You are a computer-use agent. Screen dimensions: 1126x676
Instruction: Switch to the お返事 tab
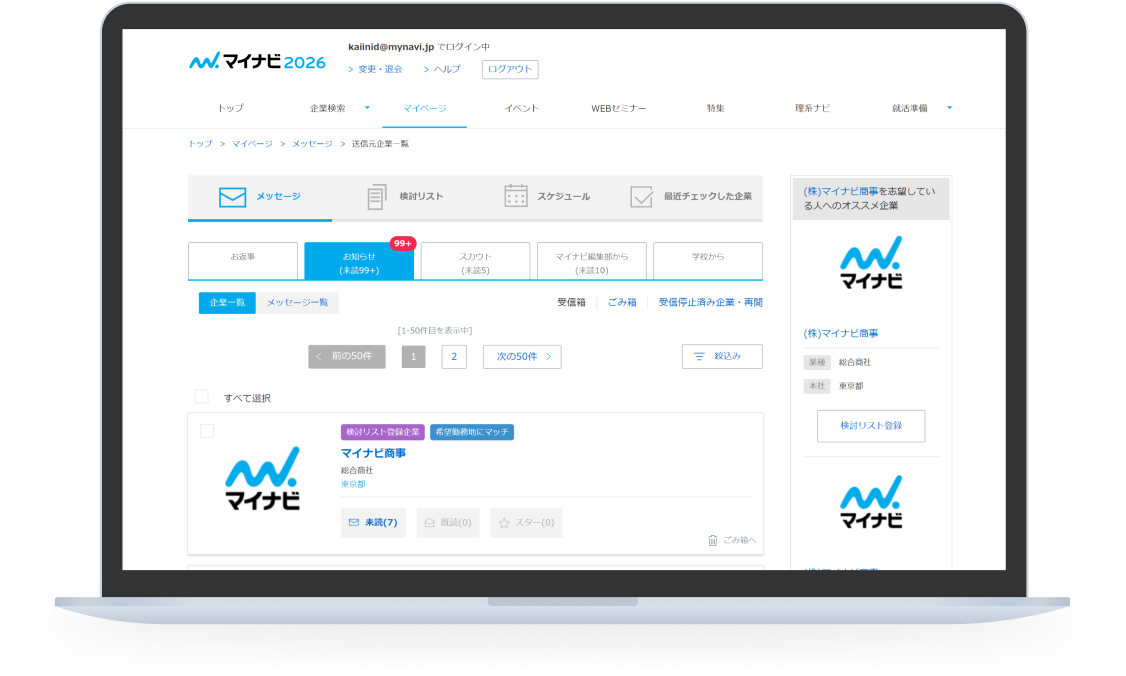[243, 261]
